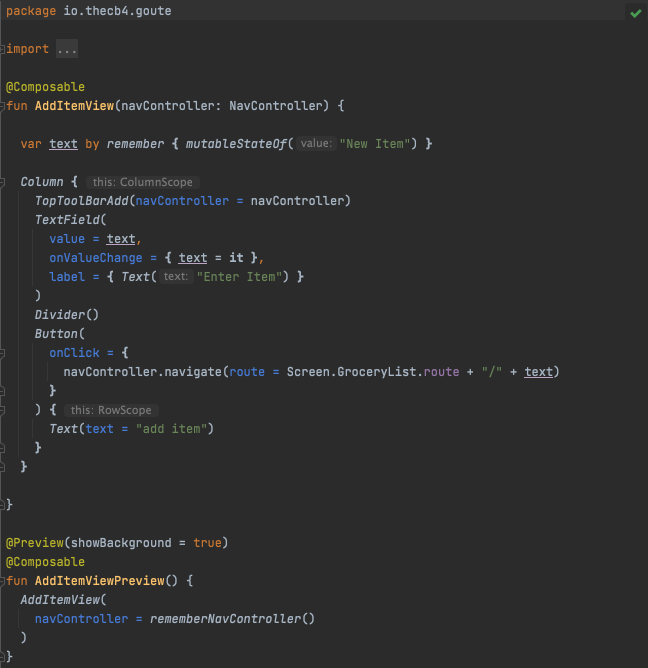The height and width of the screenshot is (668, 648).
Task: Click the @Preview annotation
Action: click(35, 543)
